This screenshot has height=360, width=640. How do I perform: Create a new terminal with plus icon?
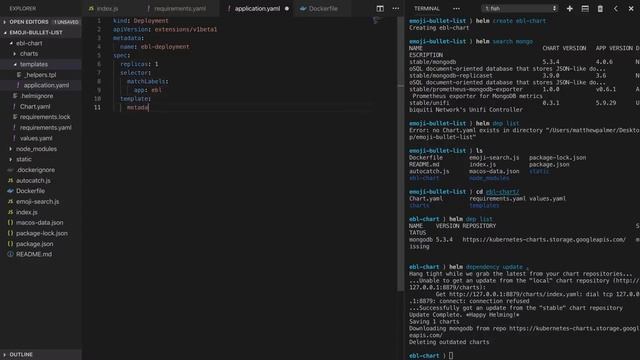click(x=569, y=9)
